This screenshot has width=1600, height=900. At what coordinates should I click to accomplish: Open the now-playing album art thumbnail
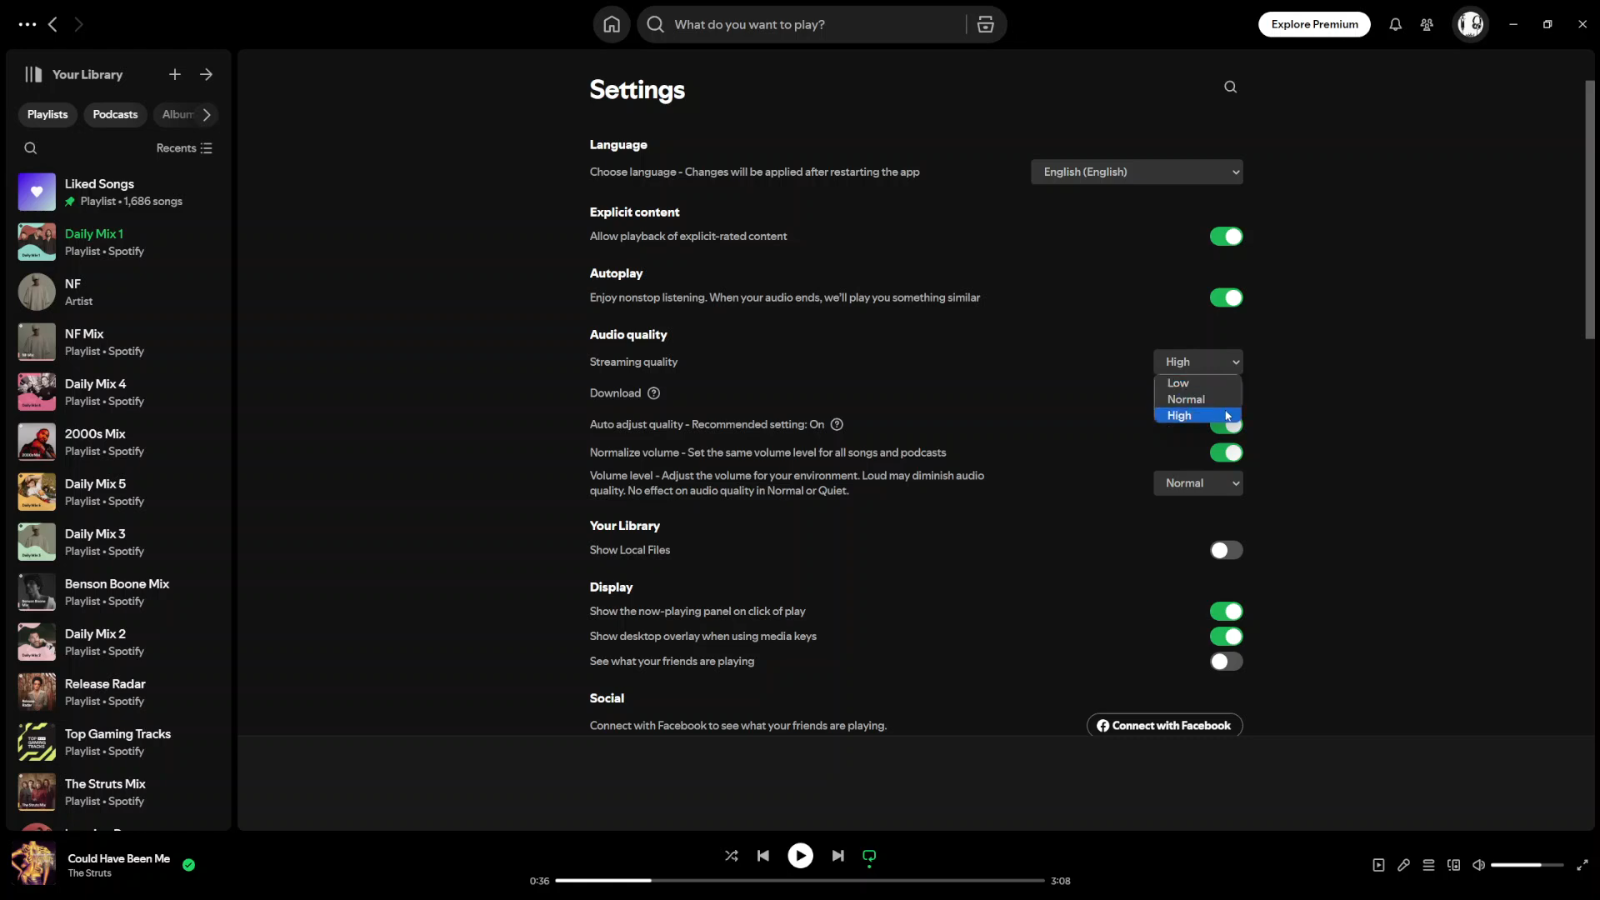tap(33, 864)
